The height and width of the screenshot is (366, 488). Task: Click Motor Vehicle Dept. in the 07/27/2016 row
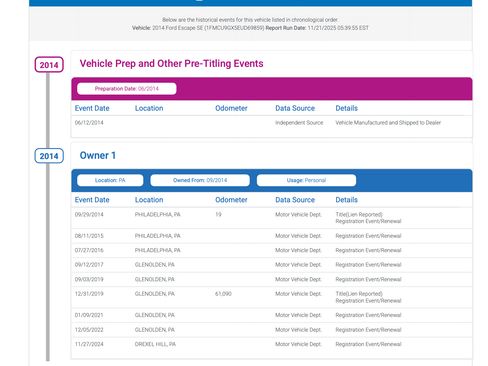coord(298,250)
